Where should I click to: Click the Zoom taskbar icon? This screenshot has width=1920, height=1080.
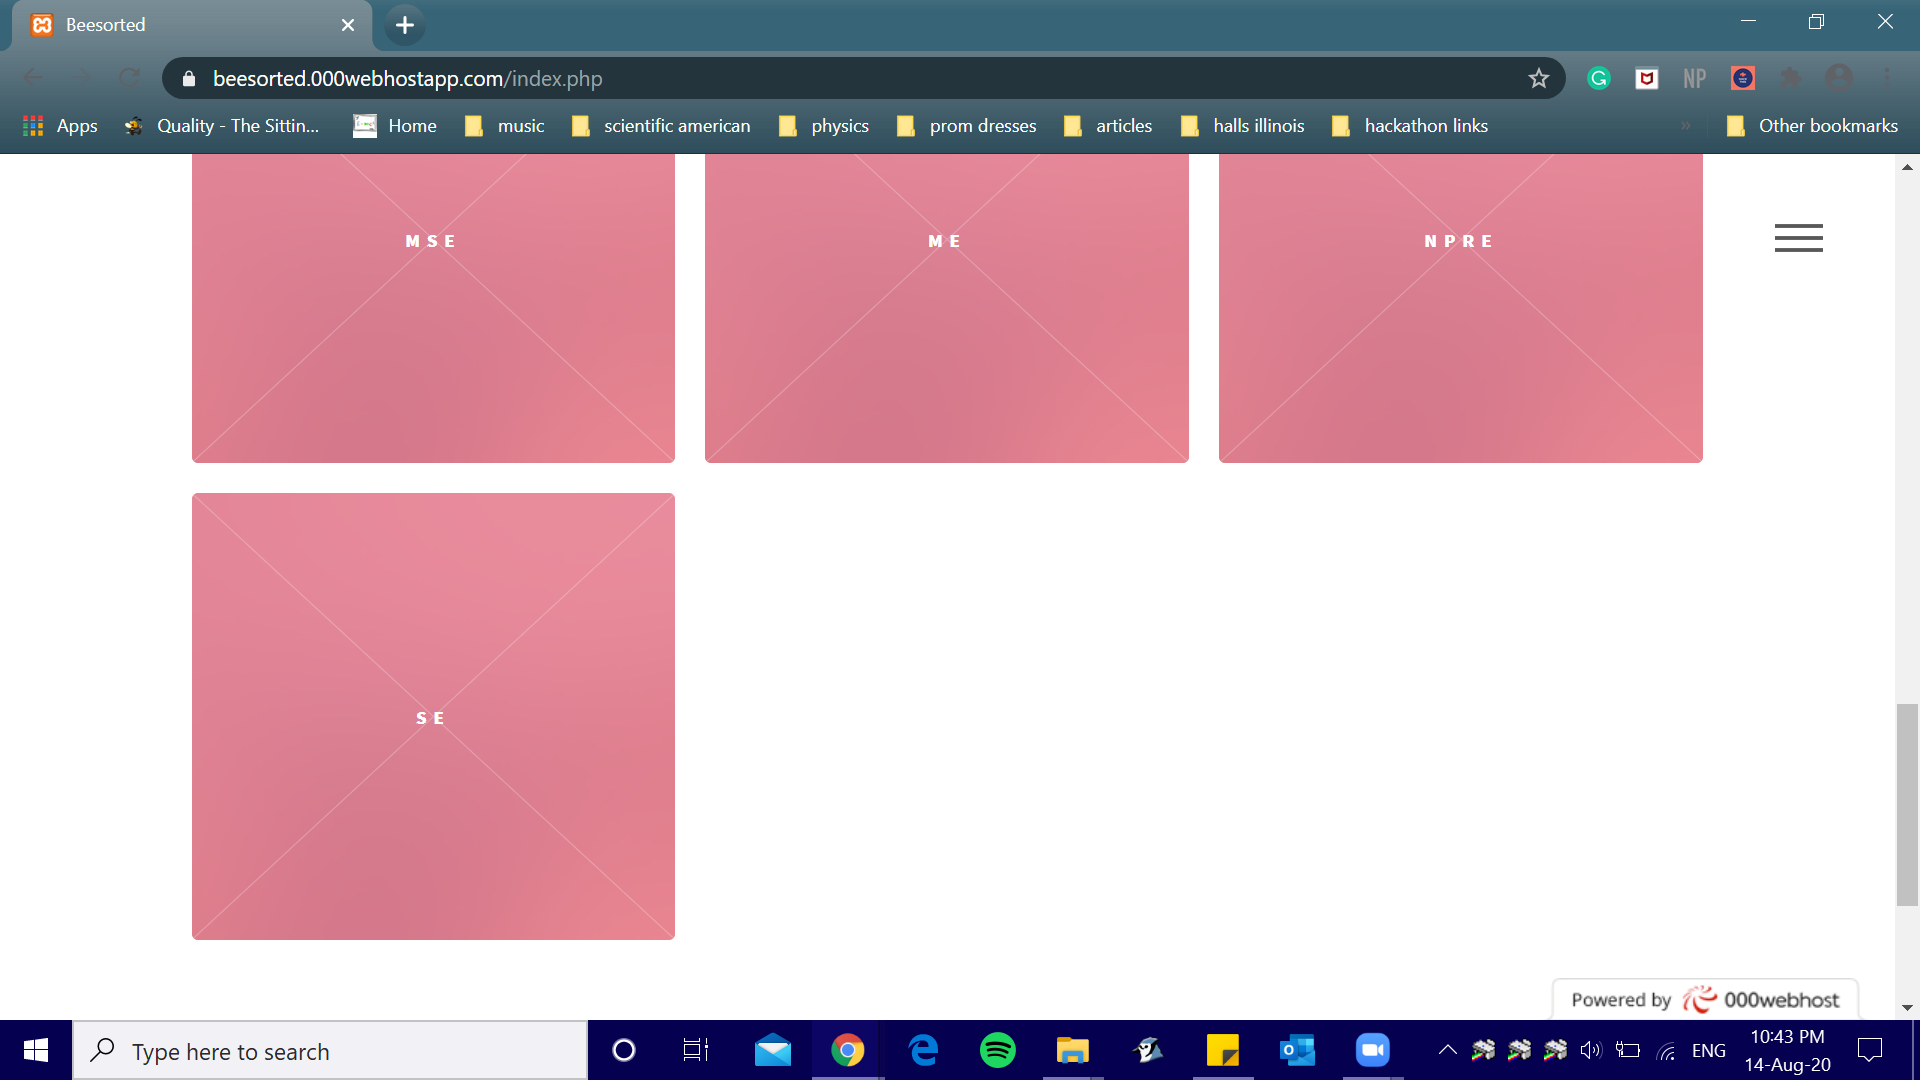1372,1050
